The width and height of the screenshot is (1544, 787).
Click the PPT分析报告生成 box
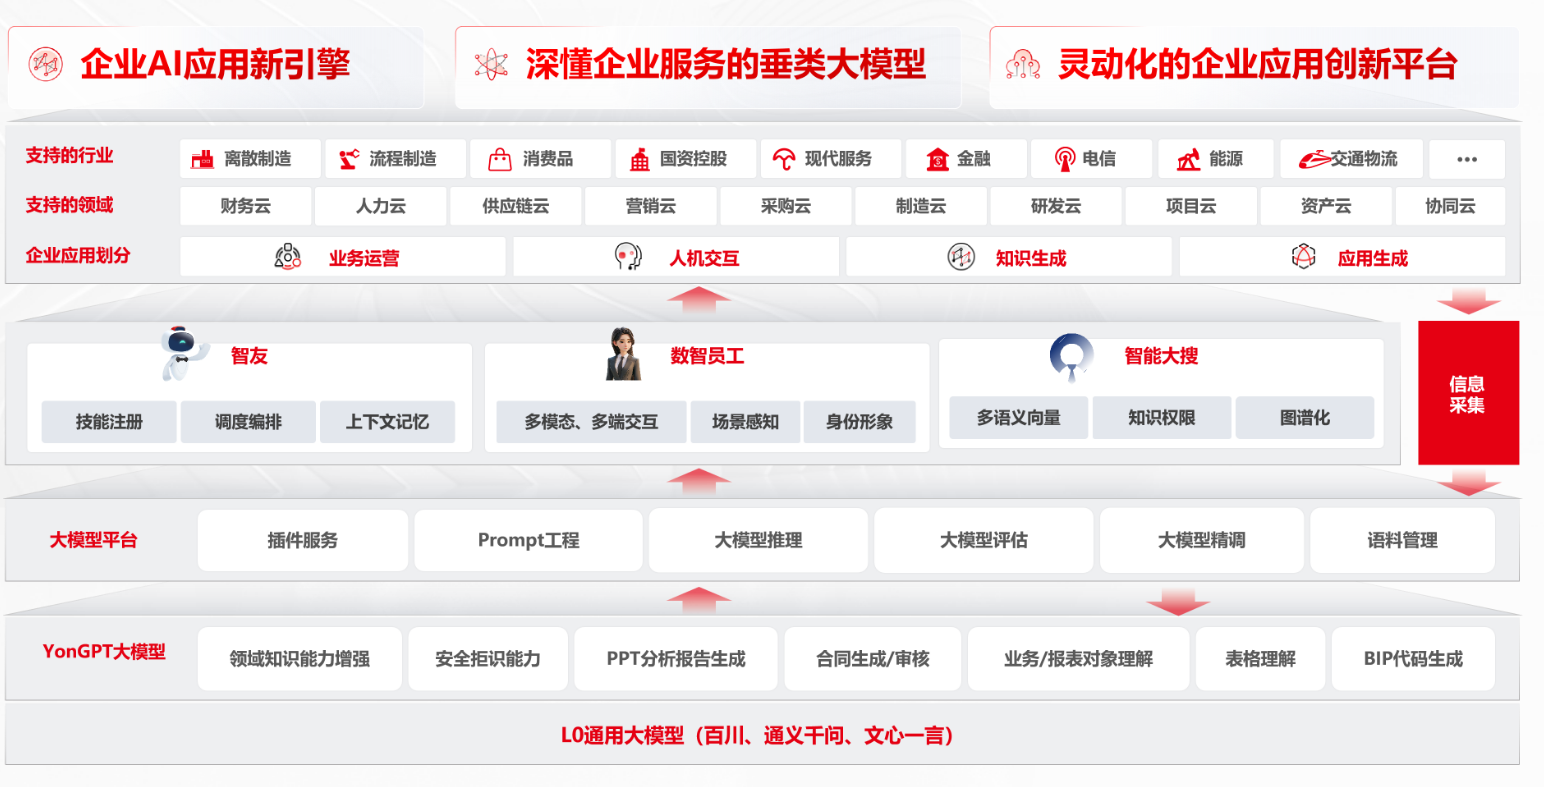pos(676,659)
